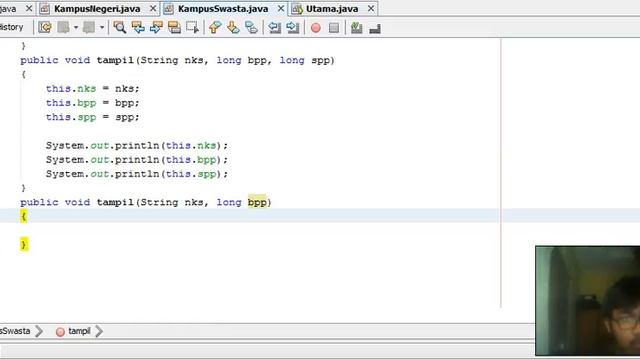Toggle Highlight Search icon
640x360 pixels.
pos(174,27)
